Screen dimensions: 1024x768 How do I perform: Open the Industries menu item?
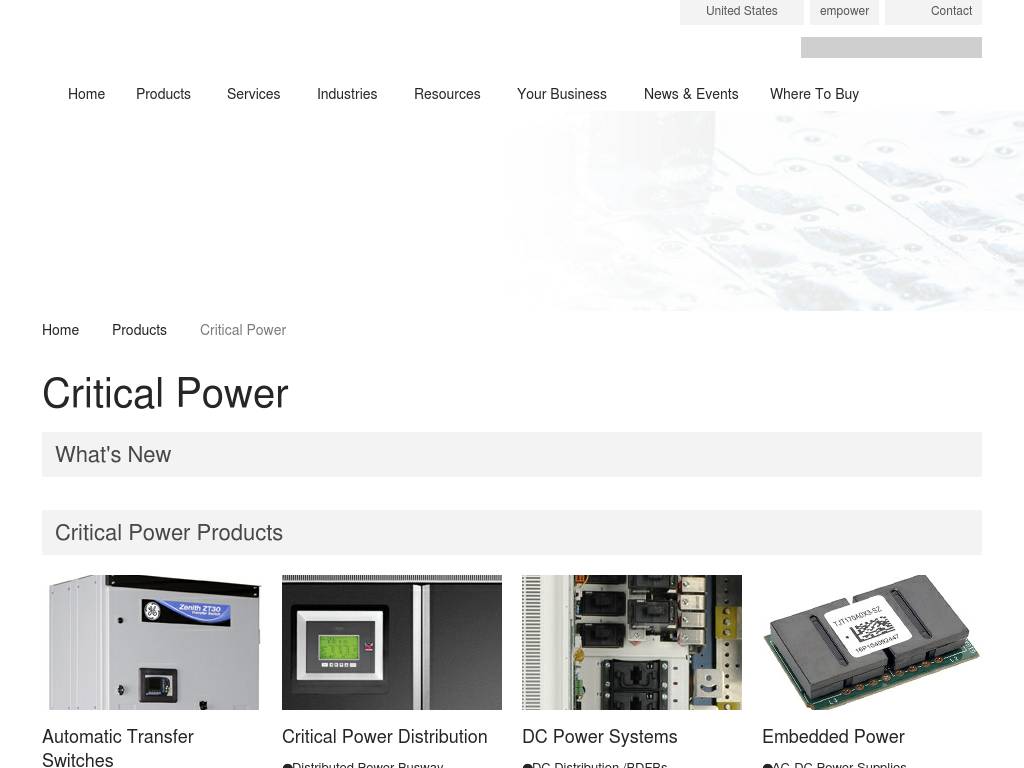347,94
